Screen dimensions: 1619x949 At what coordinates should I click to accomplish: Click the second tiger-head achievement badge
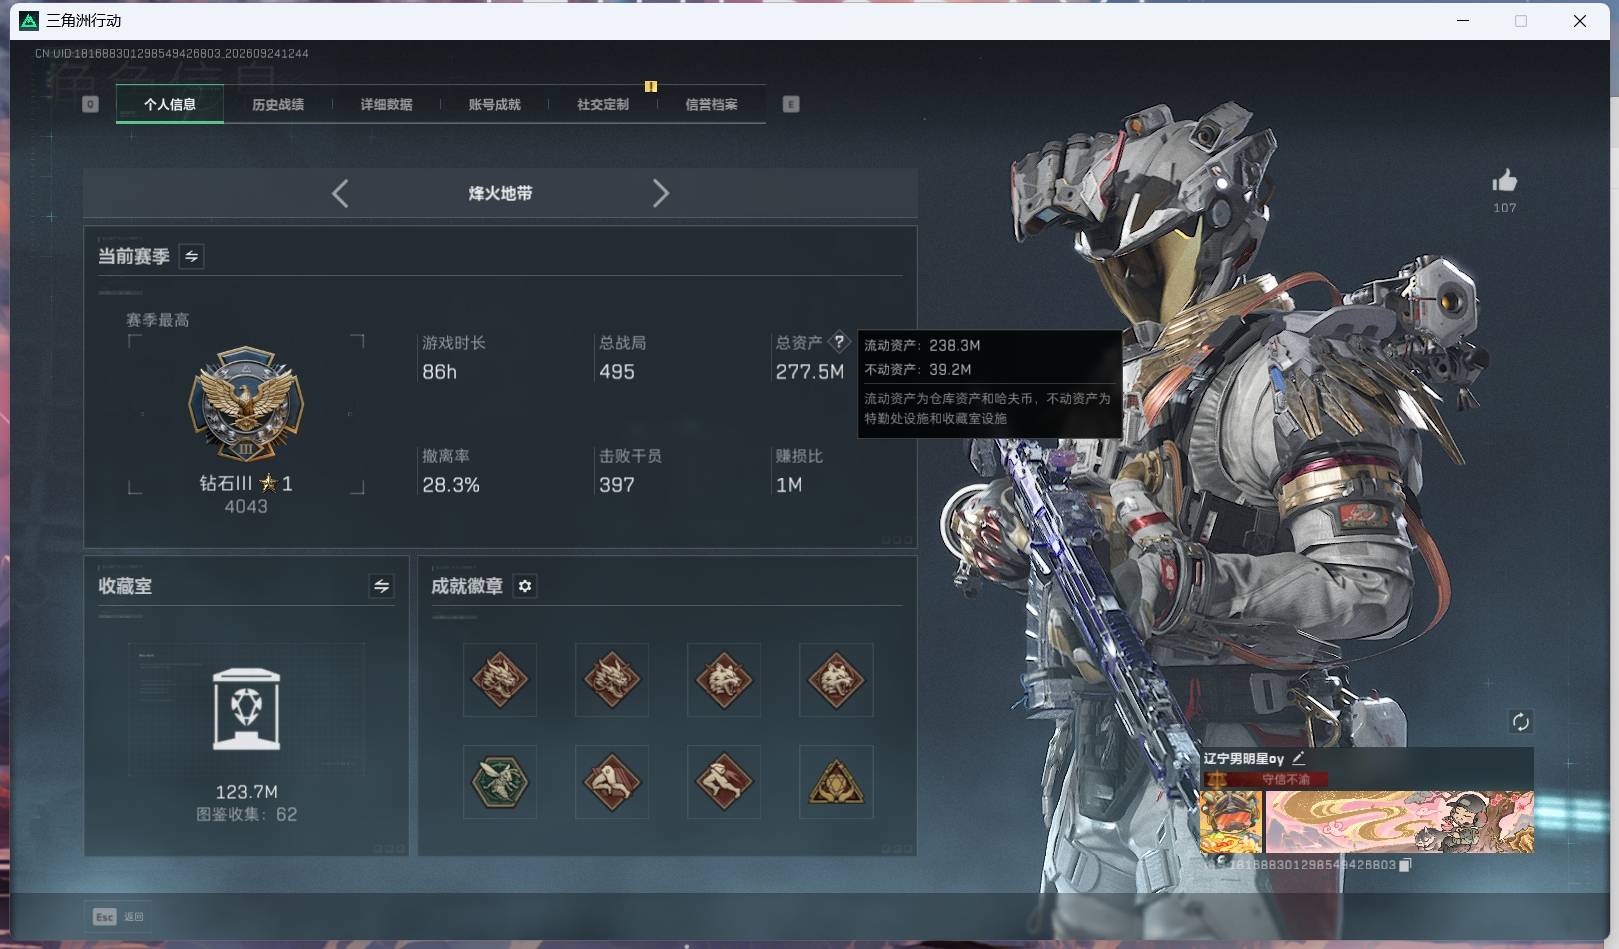836,680
